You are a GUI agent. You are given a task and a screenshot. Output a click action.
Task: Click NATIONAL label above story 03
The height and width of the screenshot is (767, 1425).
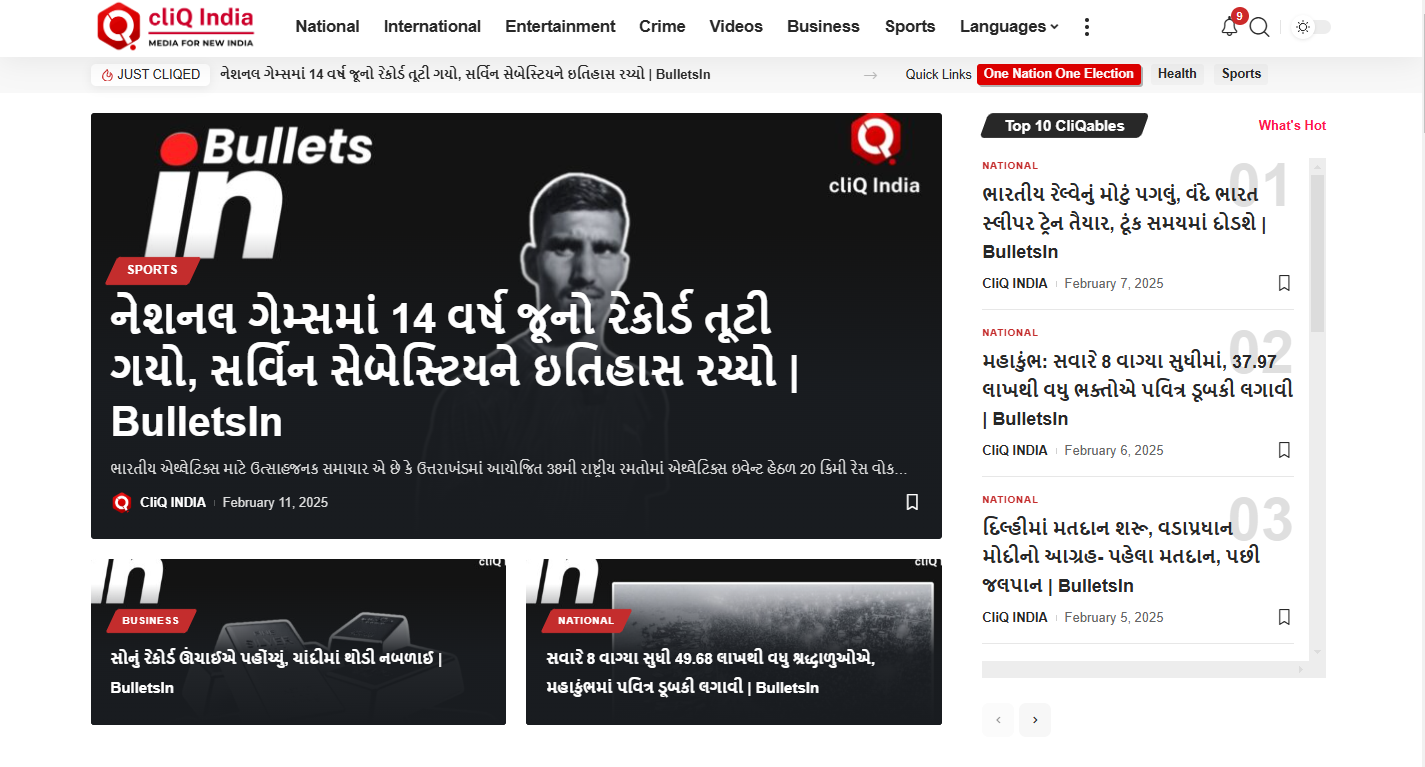coord(1010,500)
